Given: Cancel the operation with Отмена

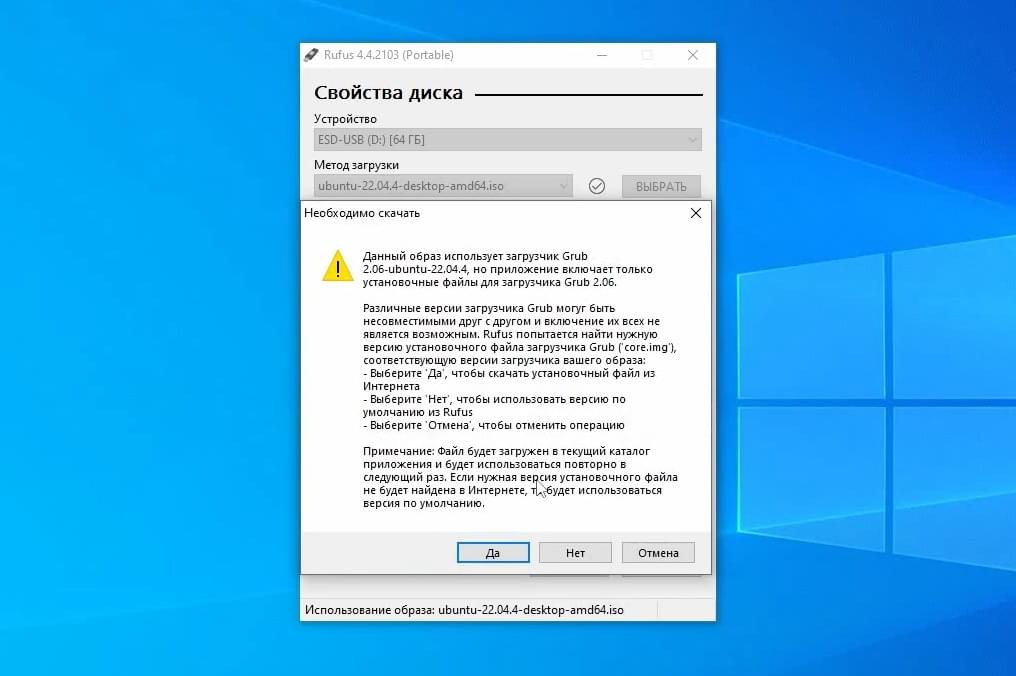Looking at the screenshot, I should tap(658, 553).
